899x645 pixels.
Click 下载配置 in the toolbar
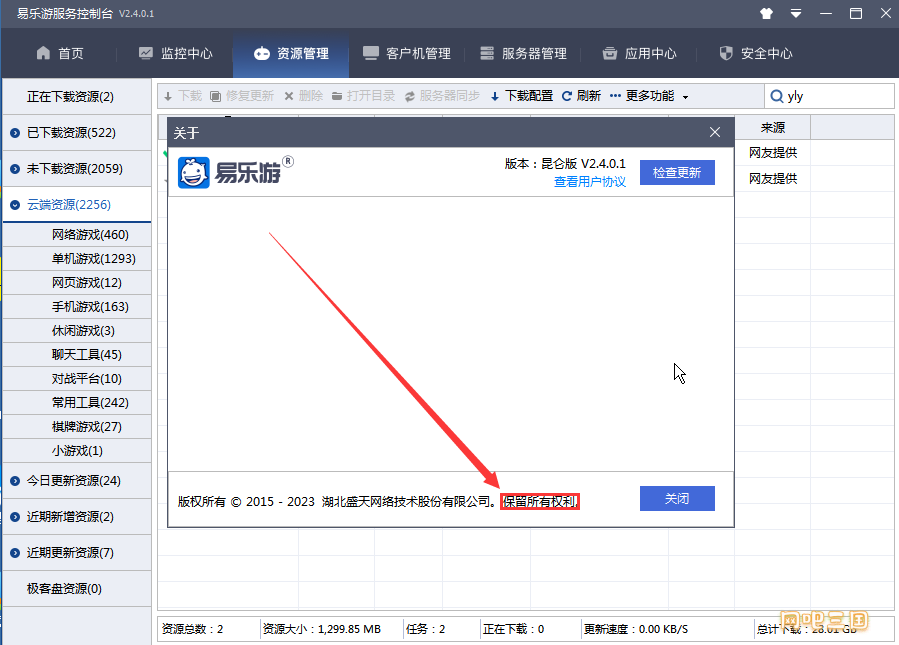[x=521, y=96]
